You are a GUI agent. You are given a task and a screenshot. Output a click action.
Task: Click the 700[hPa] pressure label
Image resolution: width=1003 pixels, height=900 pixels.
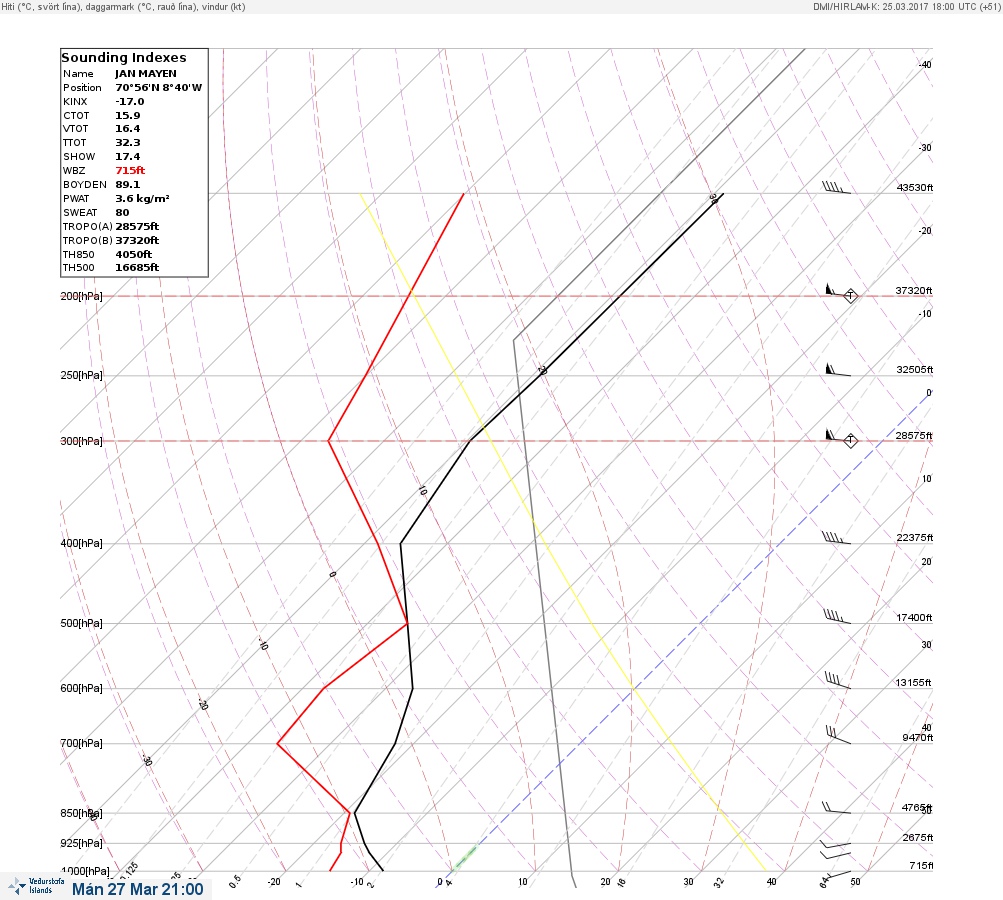click(x=81, y=743)
